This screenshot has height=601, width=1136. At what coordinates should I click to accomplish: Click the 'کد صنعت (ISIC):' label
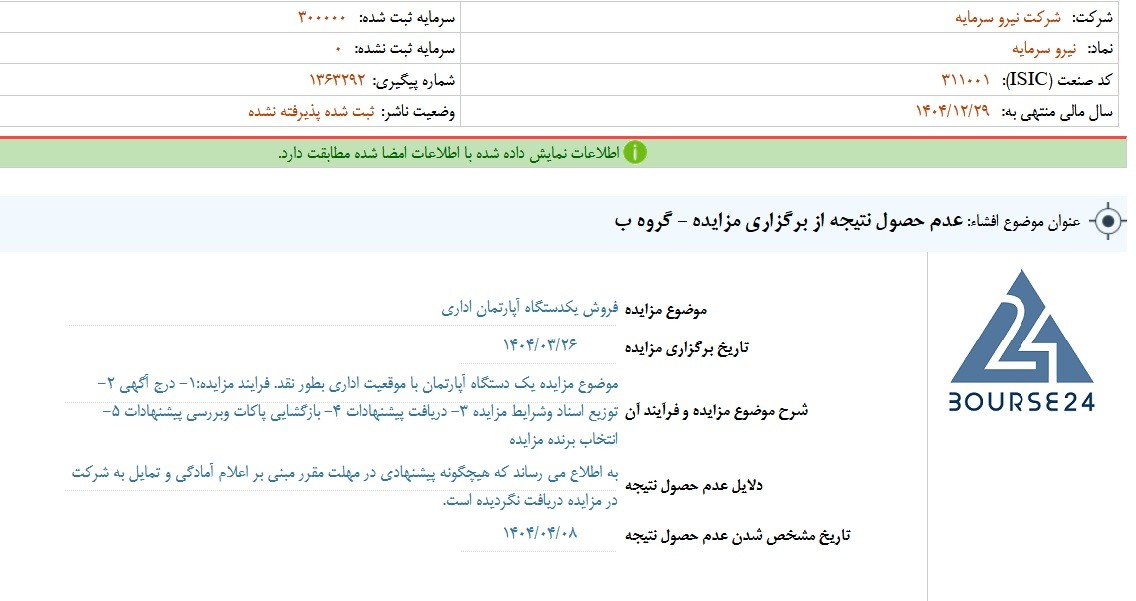click(1057, 80)
